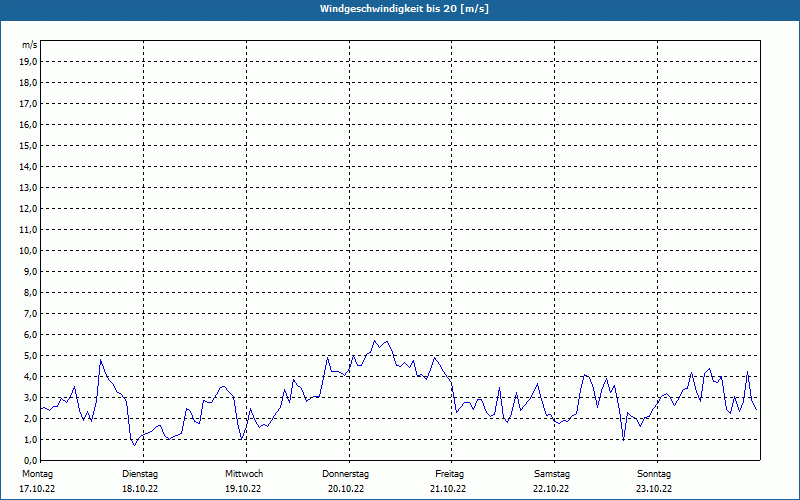Click the date 22.10.22

pos(551,489)
